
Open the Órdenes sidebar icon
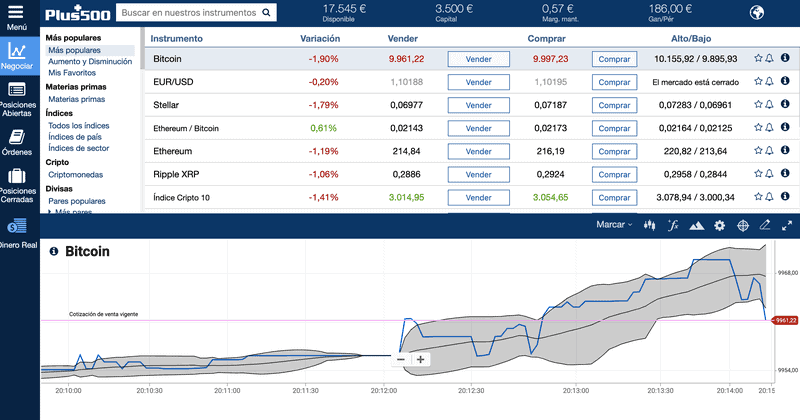17,137
